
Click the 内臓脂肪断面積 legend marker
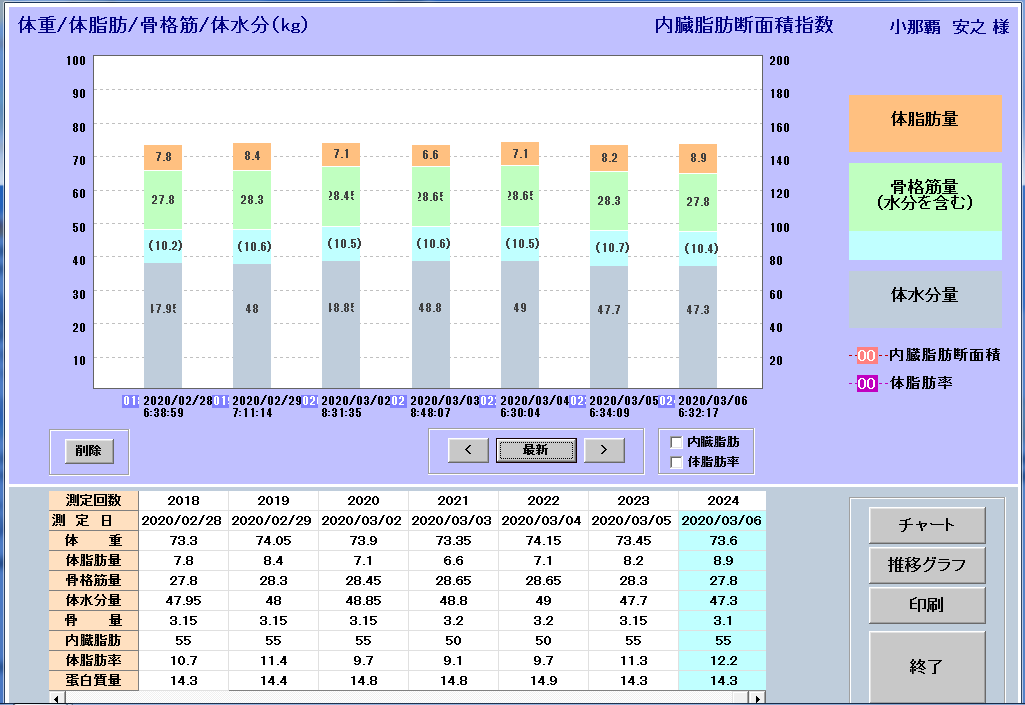pos(866,356)
